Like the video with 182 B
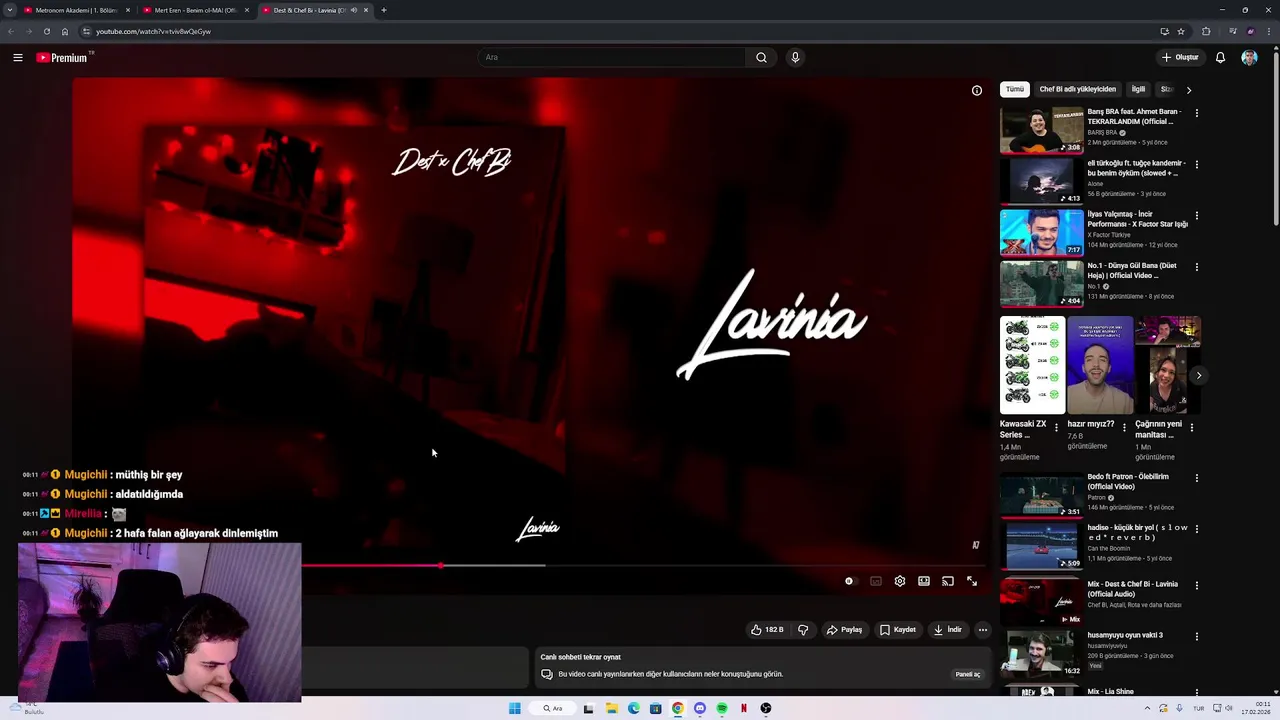The height and width of the screenshot is (720, 1280). [x=767, y=630]
